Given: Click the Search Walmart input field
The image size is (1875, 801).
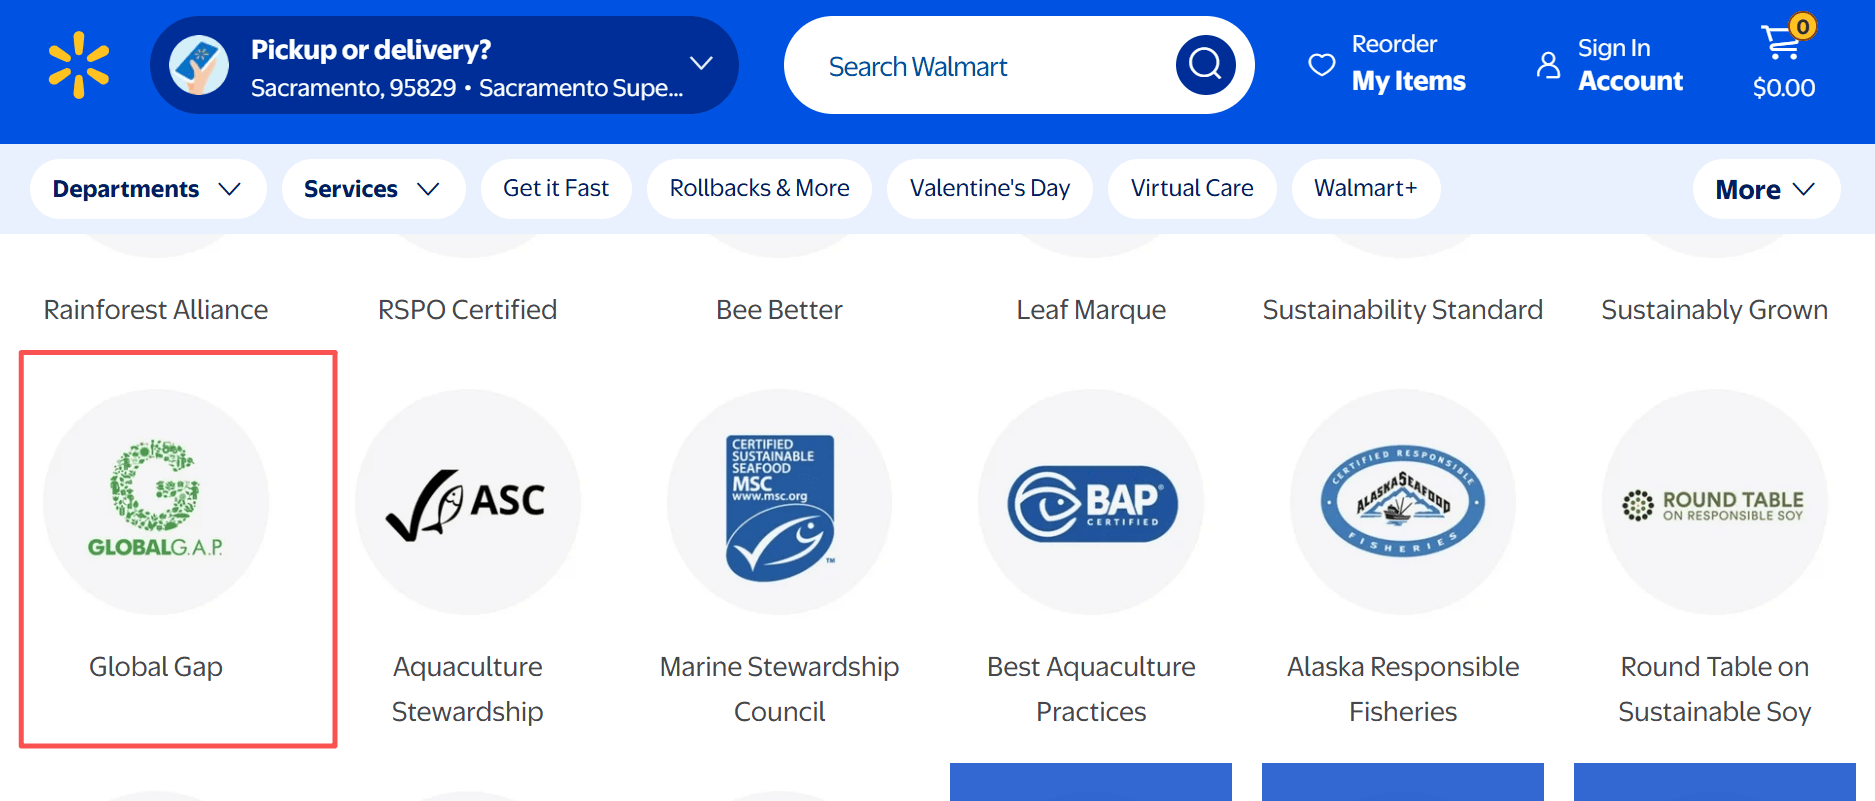Looking at the screenshot, I should click(x=980, y=66).
